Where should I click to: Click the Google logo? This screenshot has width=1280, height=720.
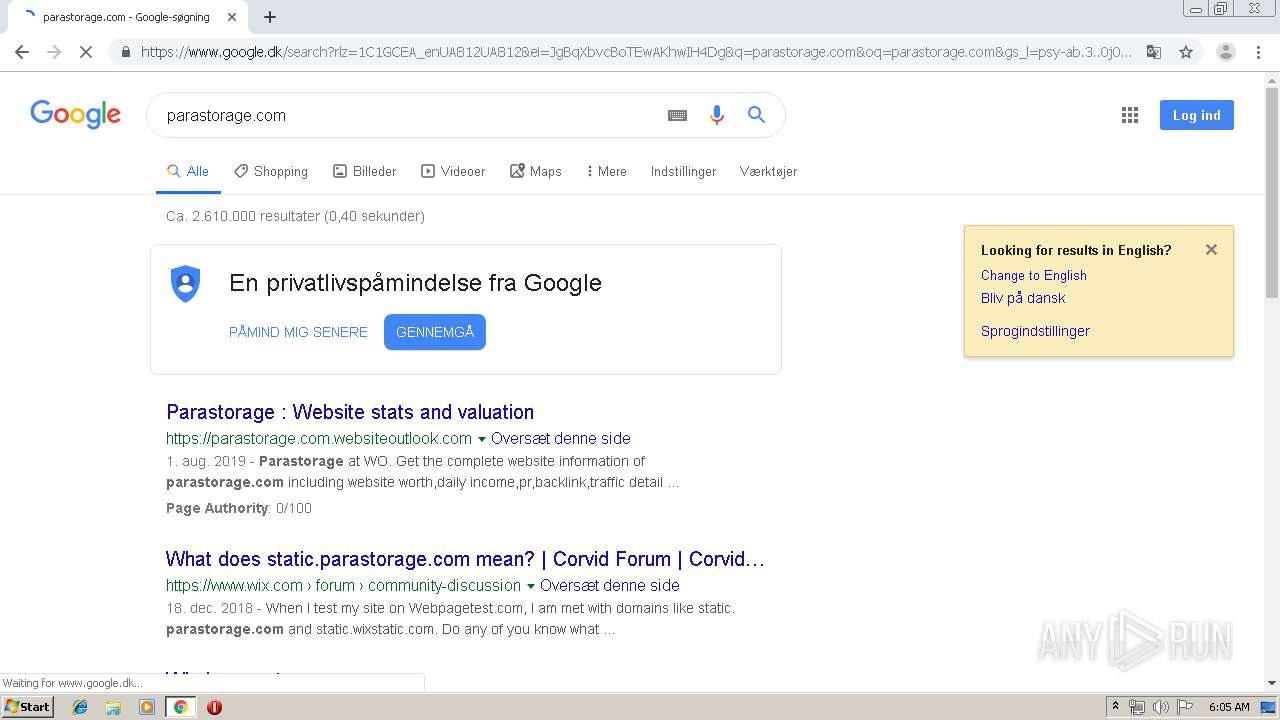(75, 114)
